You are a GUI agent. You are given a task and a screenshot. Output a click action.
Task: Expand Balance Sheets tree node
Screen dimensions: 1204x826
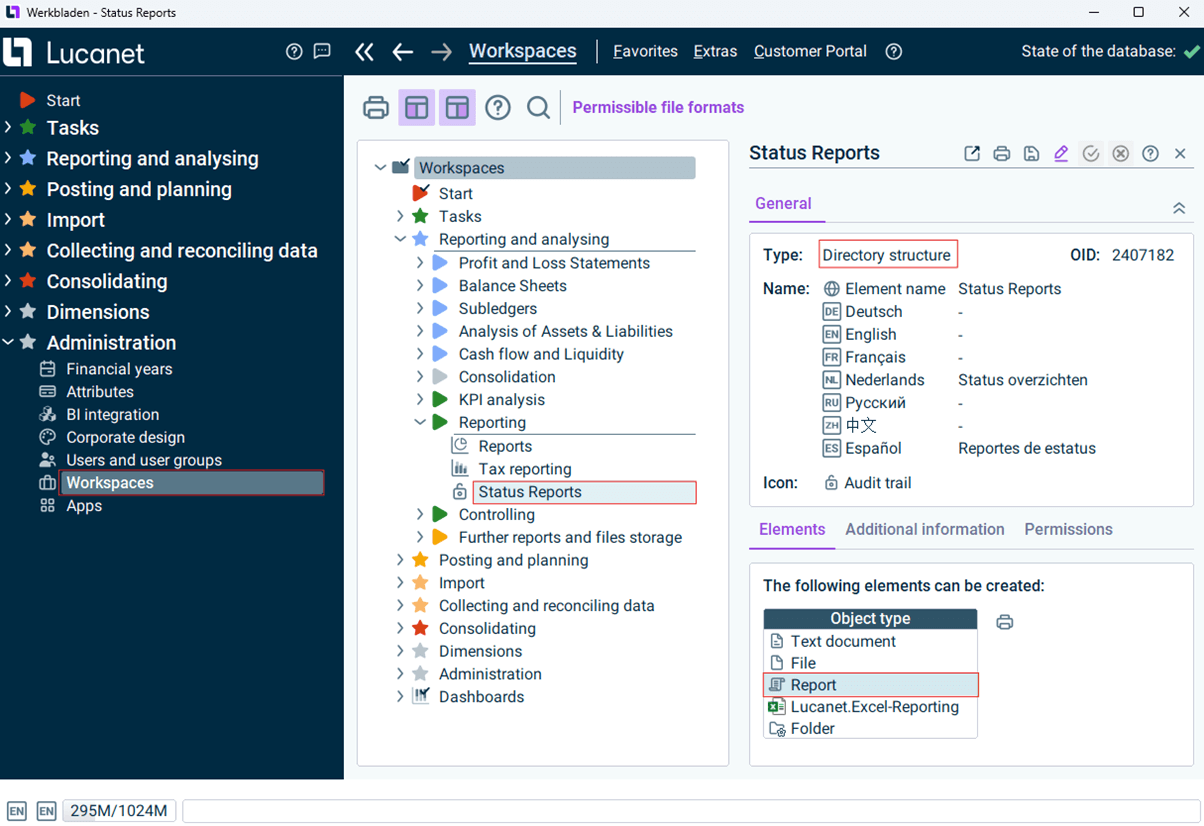420,286
